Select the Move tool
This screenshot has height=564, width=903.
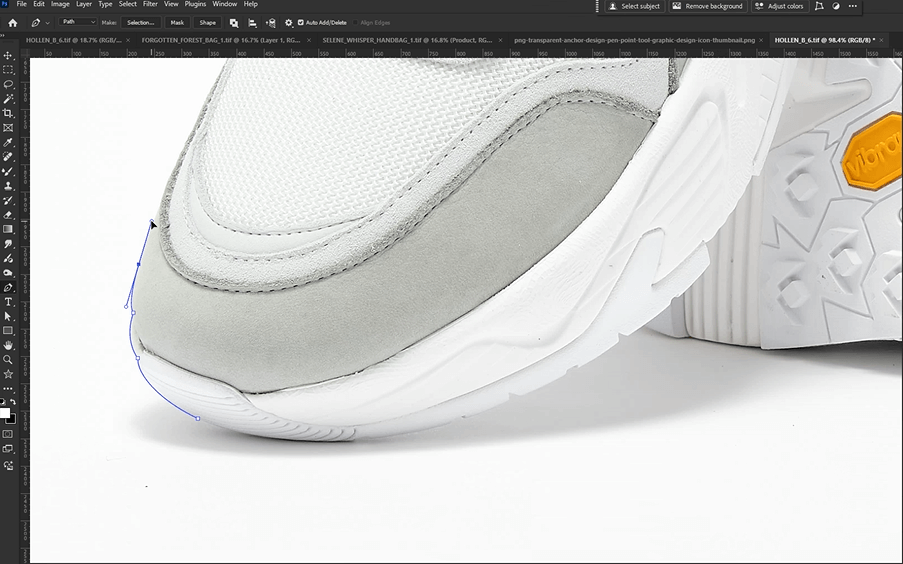pyautogui.click(x=8, y=55)
